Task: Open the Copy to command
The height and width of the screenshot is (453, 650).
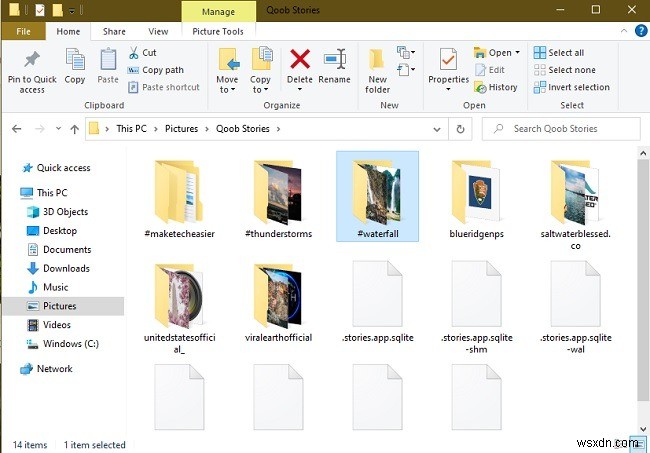Action: (x=261, y=70)
